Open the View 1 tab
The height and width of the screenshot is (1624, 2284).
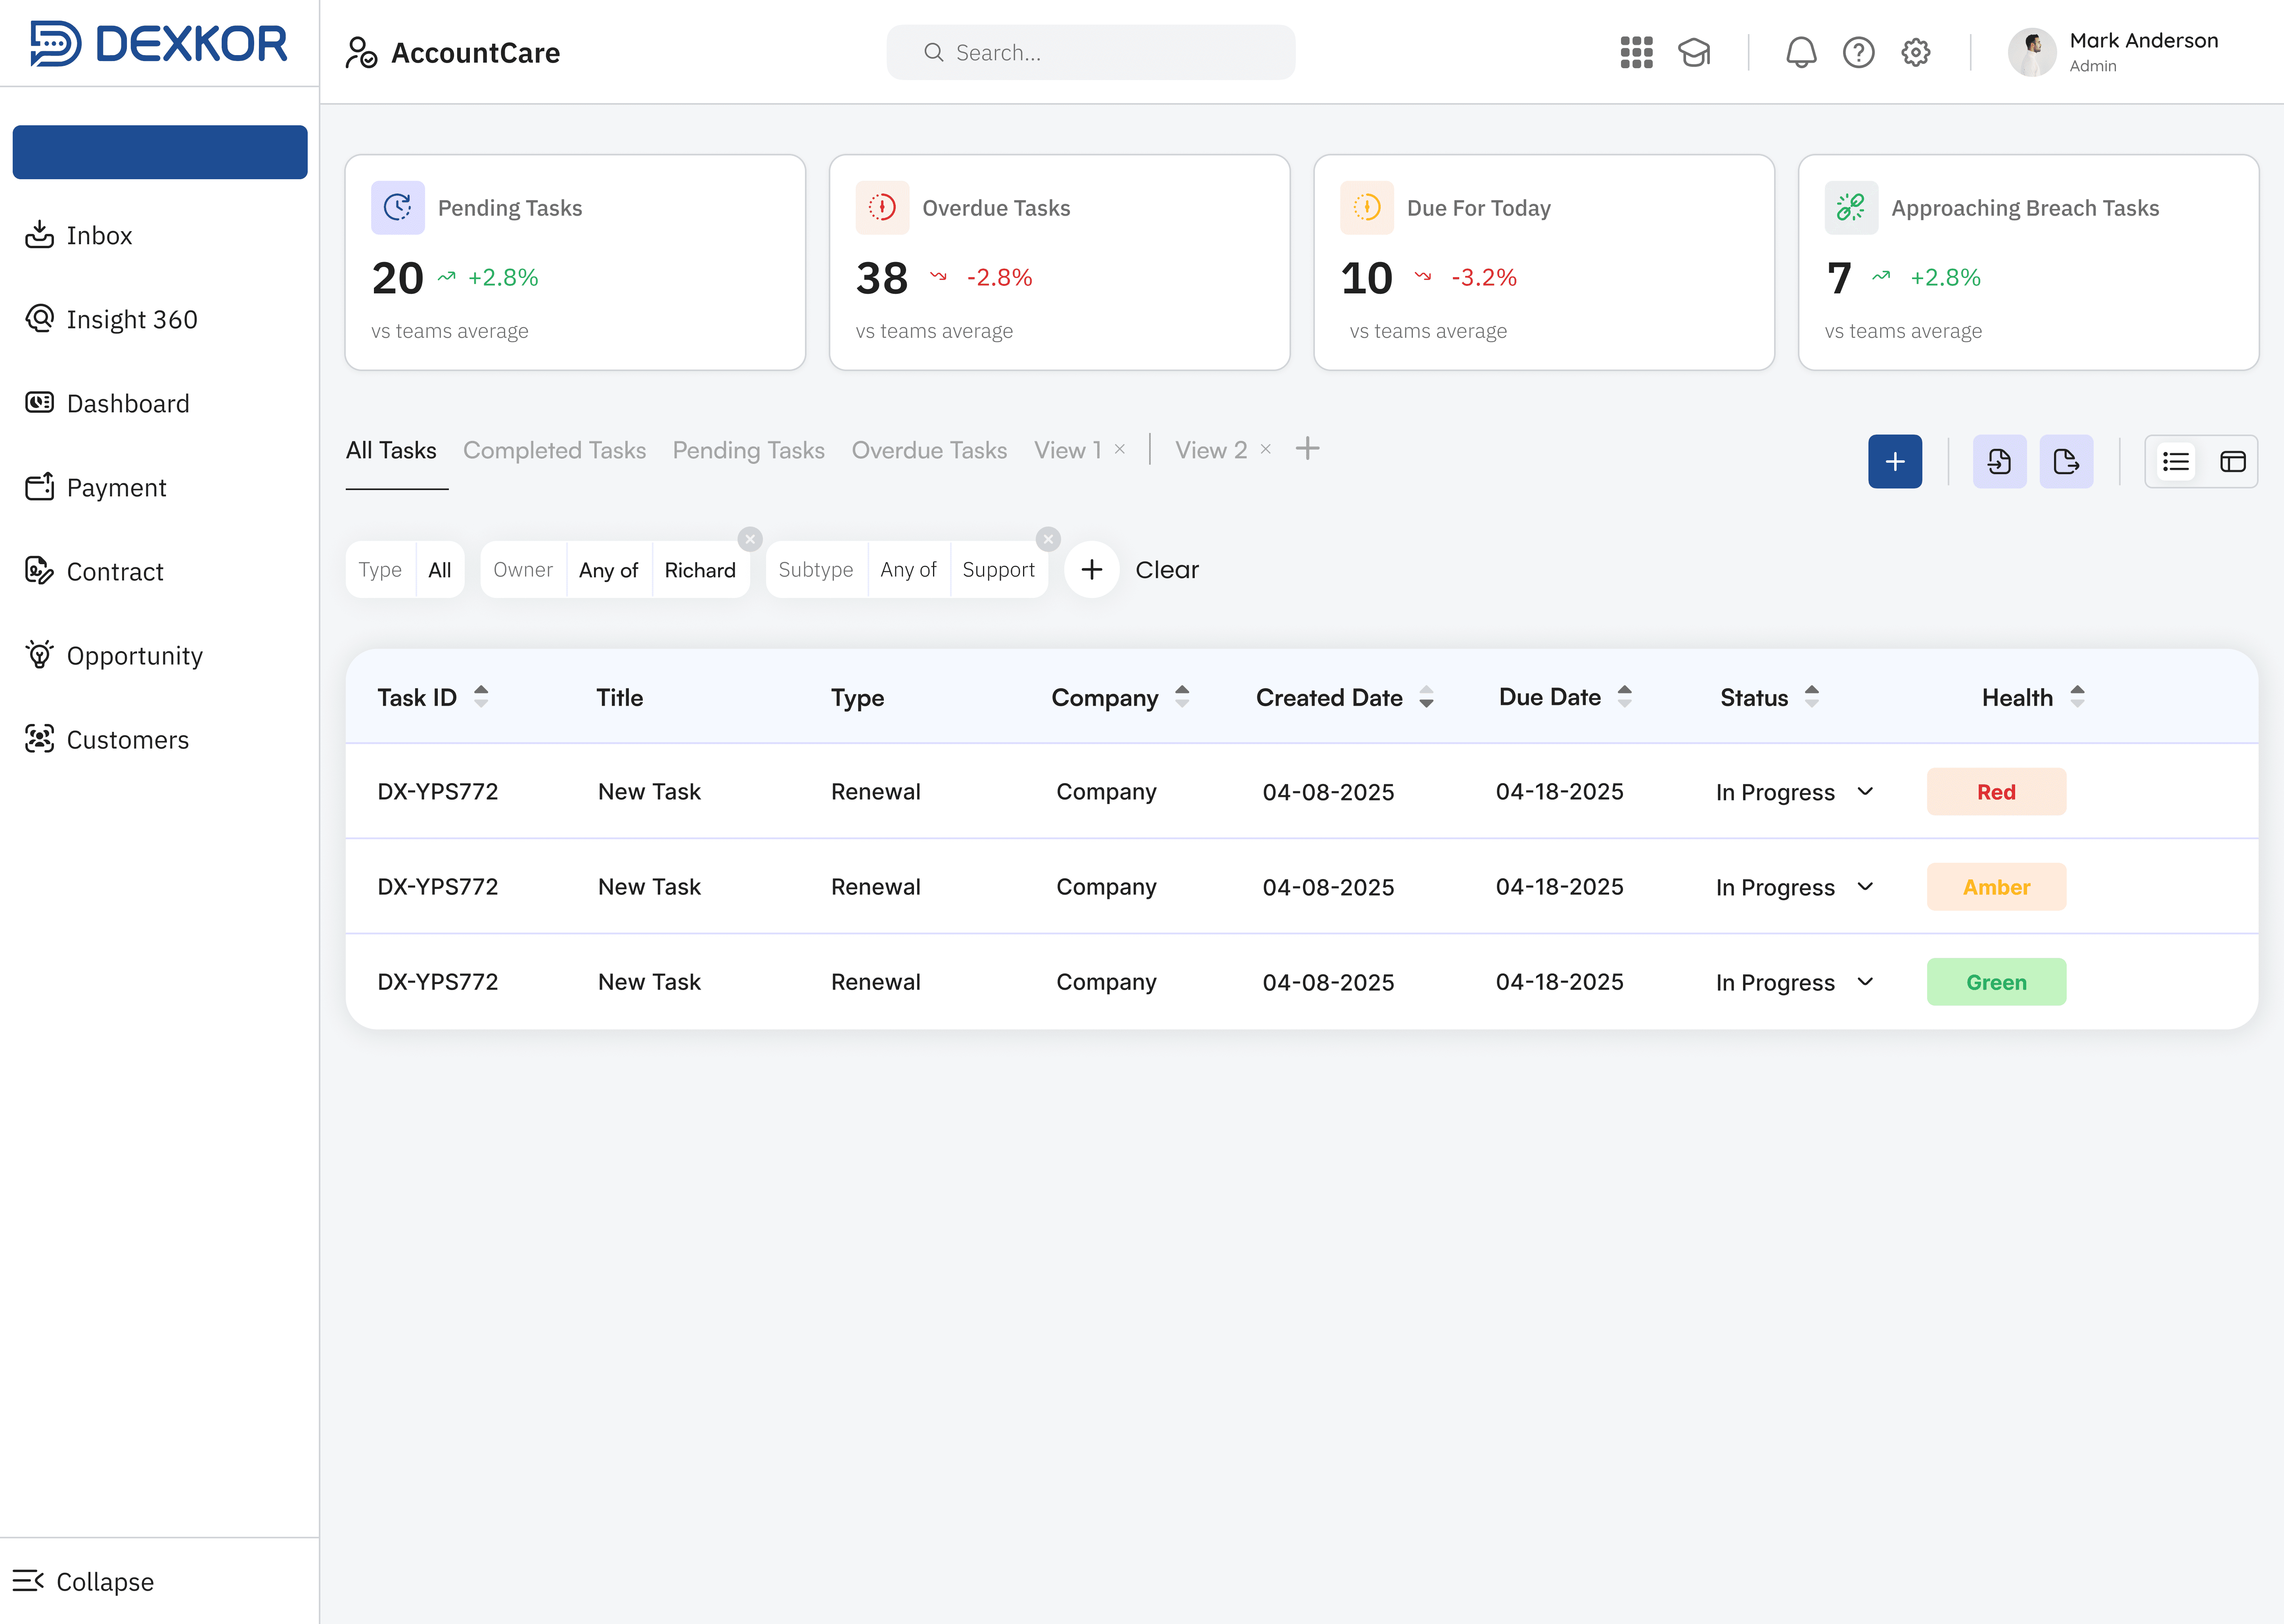coord(1068,450)
